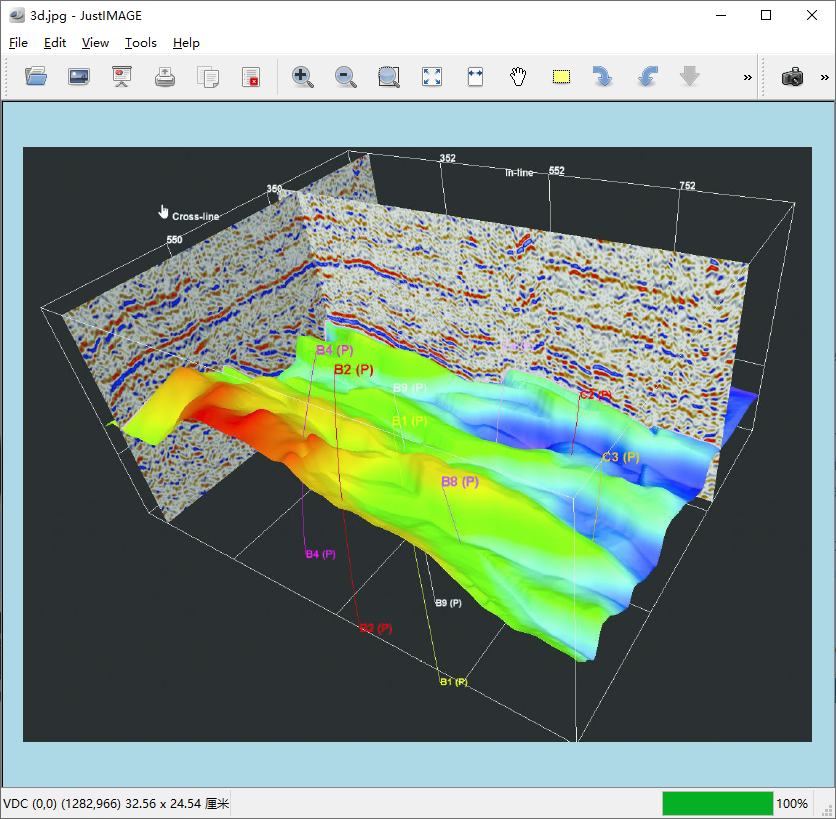Start the slideshow presentation icon
Image resolution: width=836 pixels, height=819 pixels.
[x=122, y=77]
